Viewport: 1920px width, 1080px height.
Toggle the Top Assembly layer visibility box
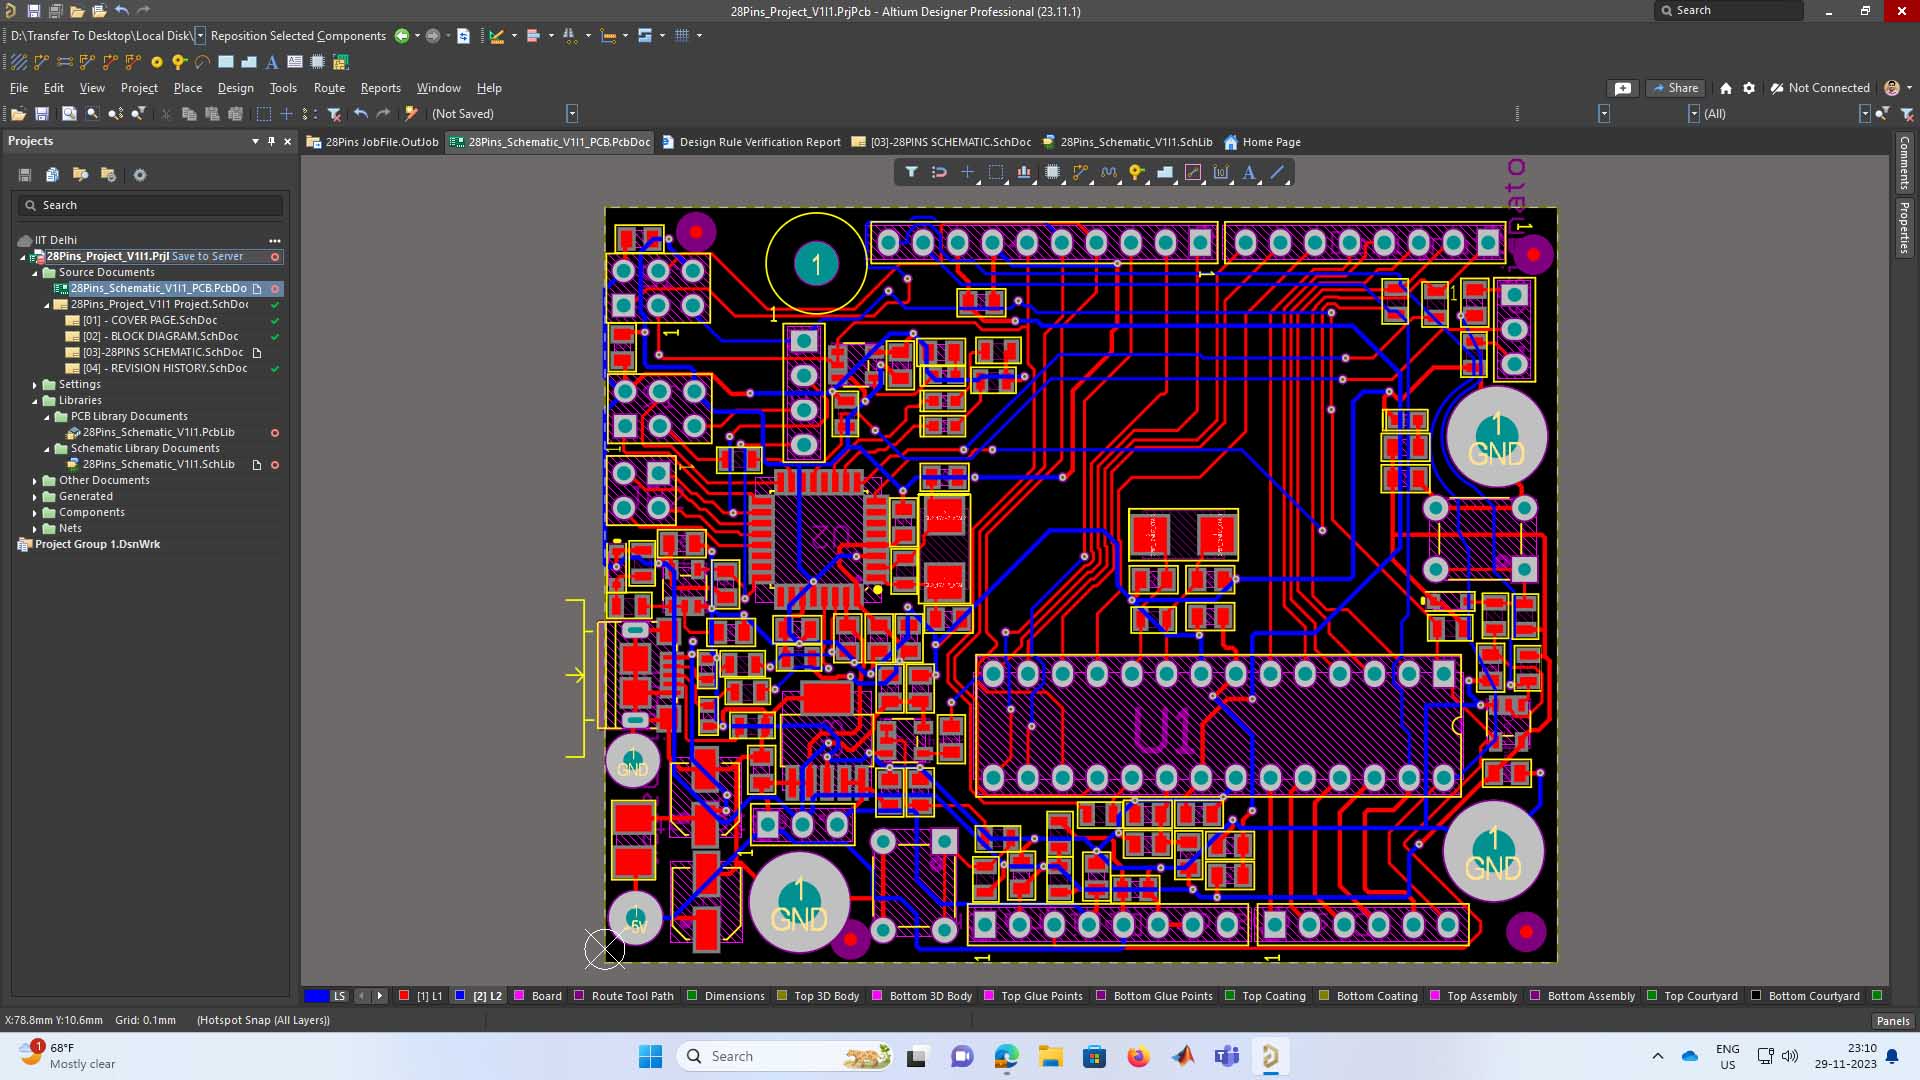point(1435,996)
